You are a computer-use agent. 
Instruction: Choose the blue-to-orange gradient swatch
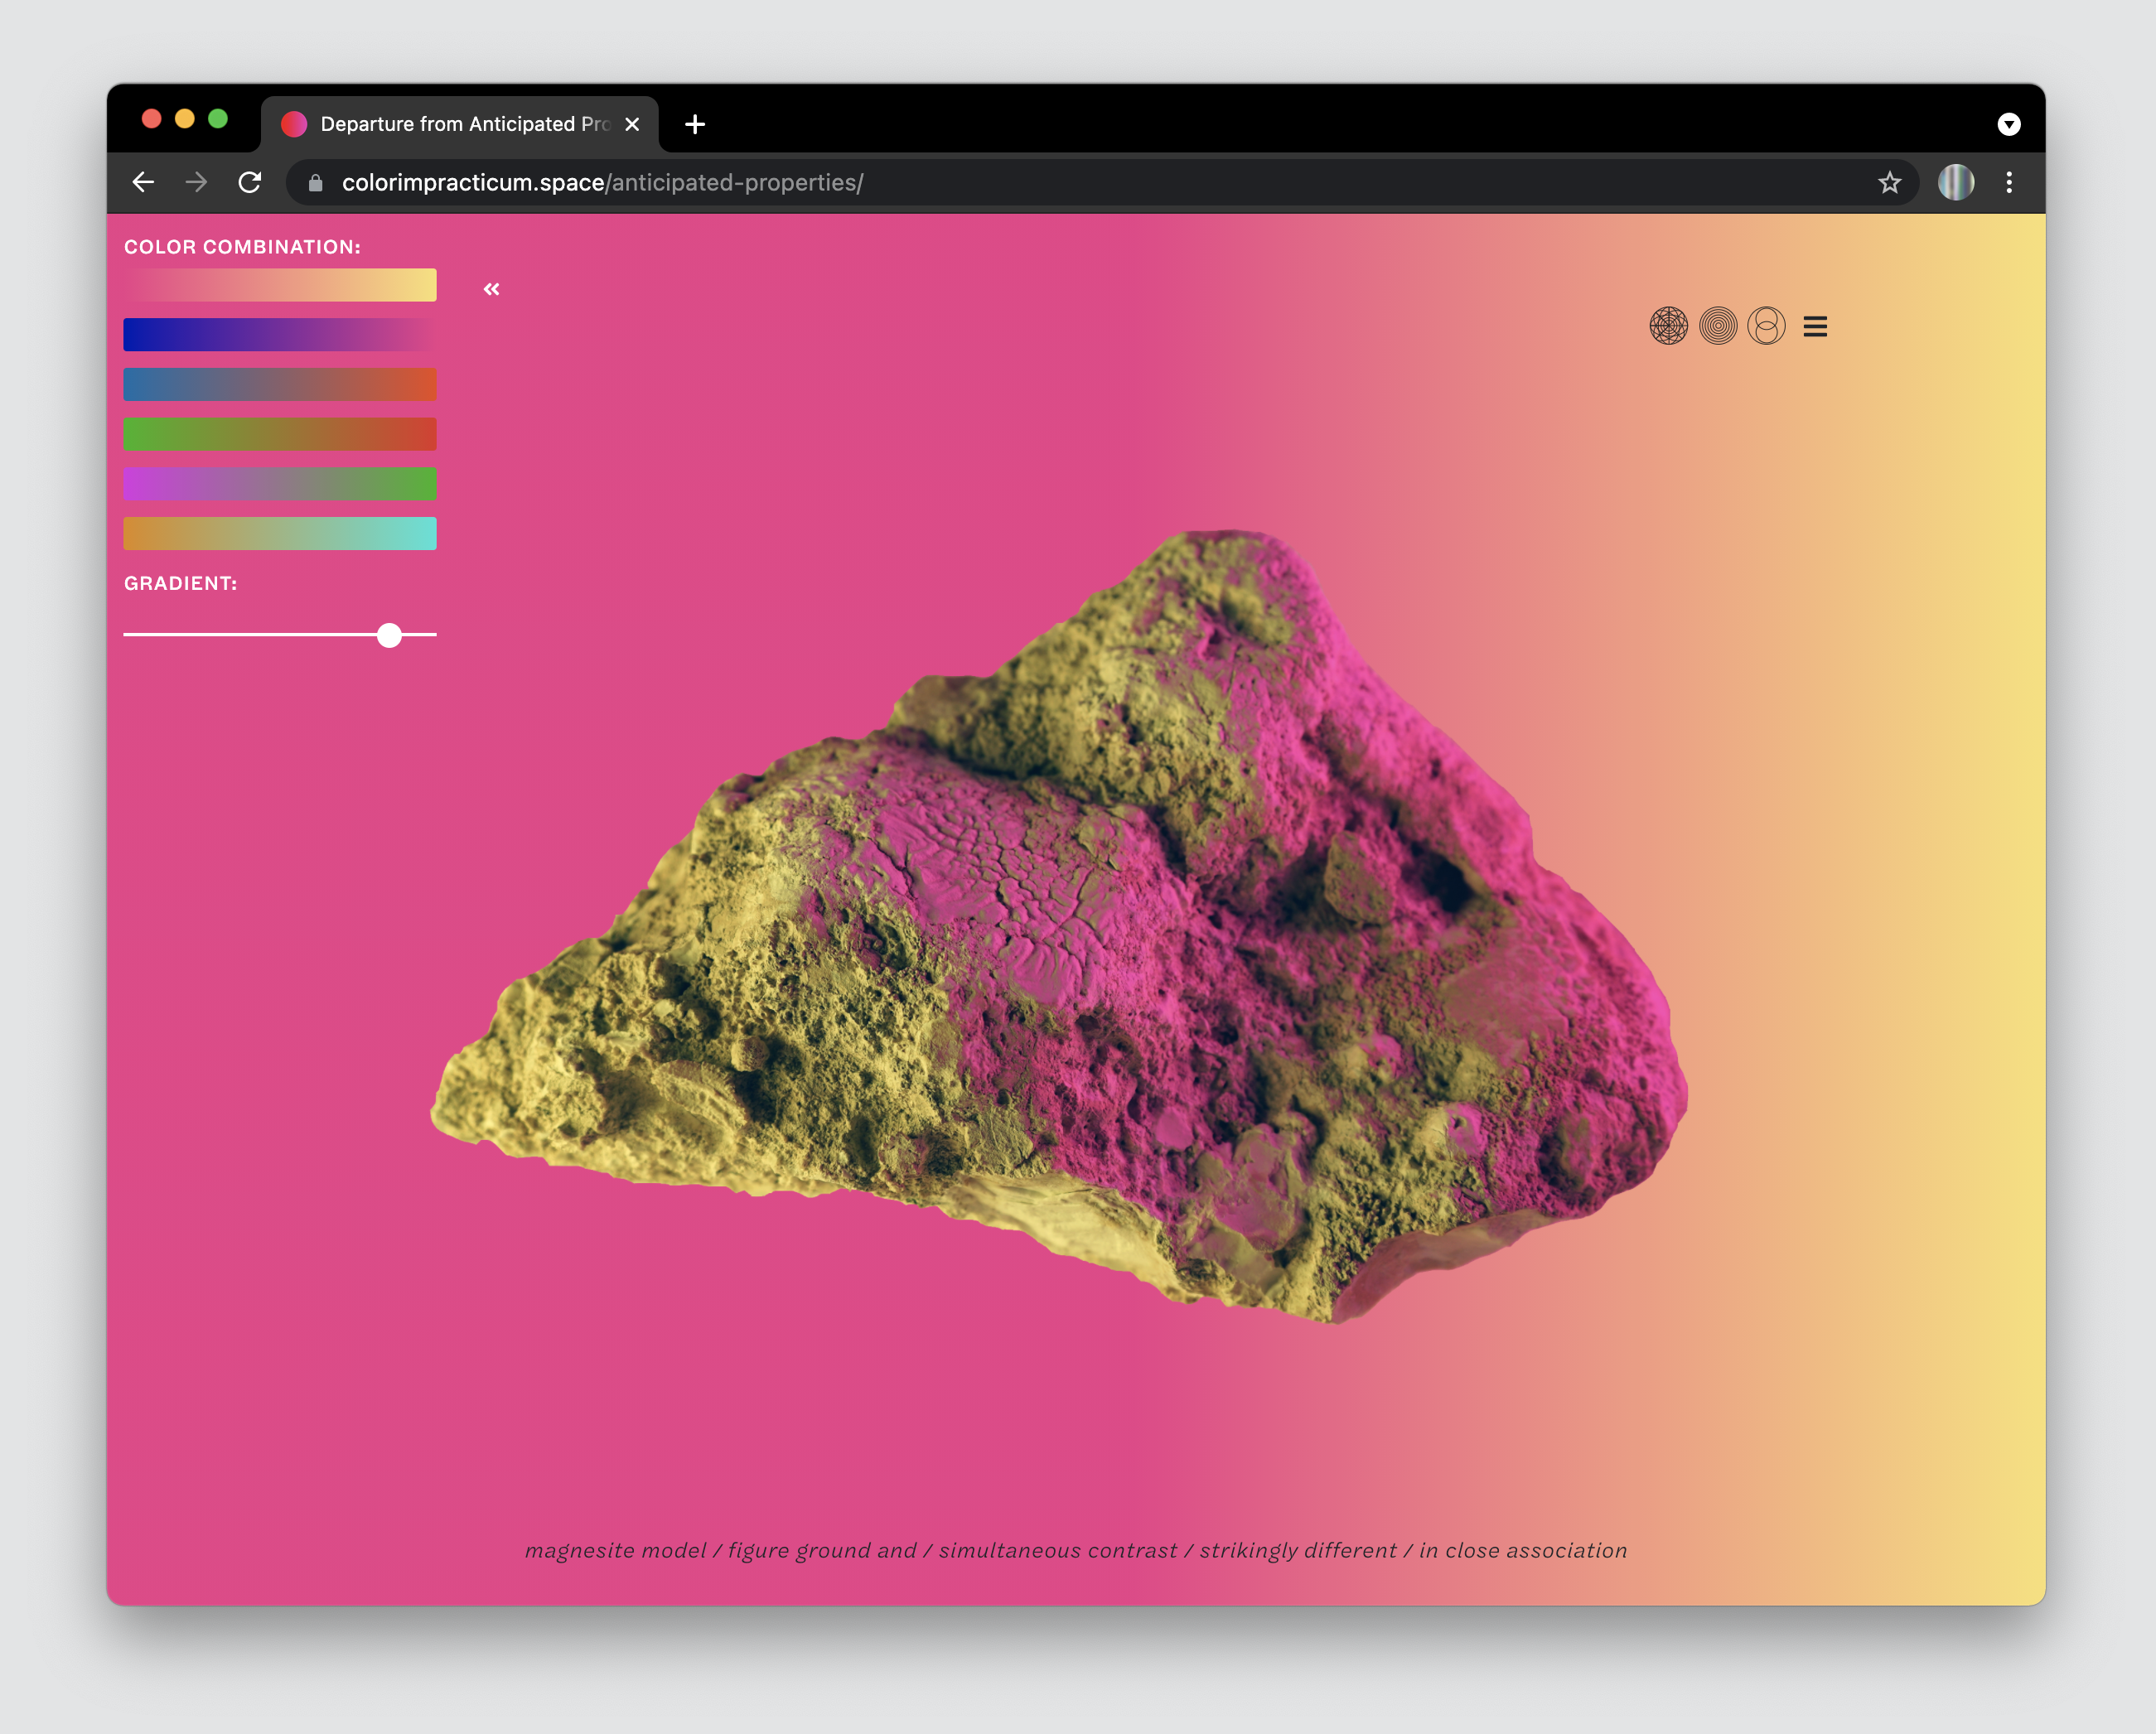[280, 384]
